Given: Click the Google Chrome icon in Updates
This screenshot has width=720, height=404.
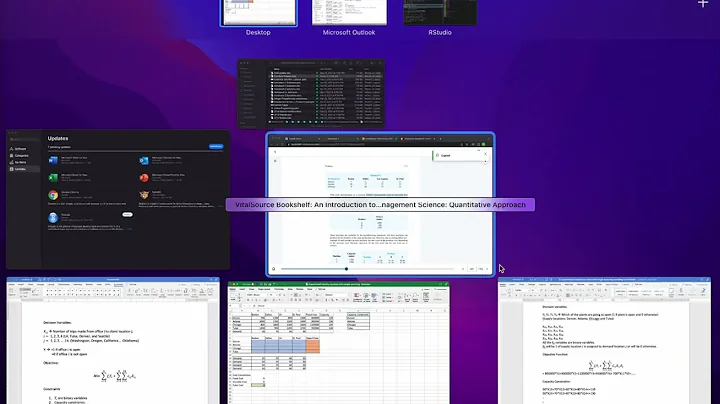Looking at the screenshot, I should pyautogui.click(x=53, y=195).
